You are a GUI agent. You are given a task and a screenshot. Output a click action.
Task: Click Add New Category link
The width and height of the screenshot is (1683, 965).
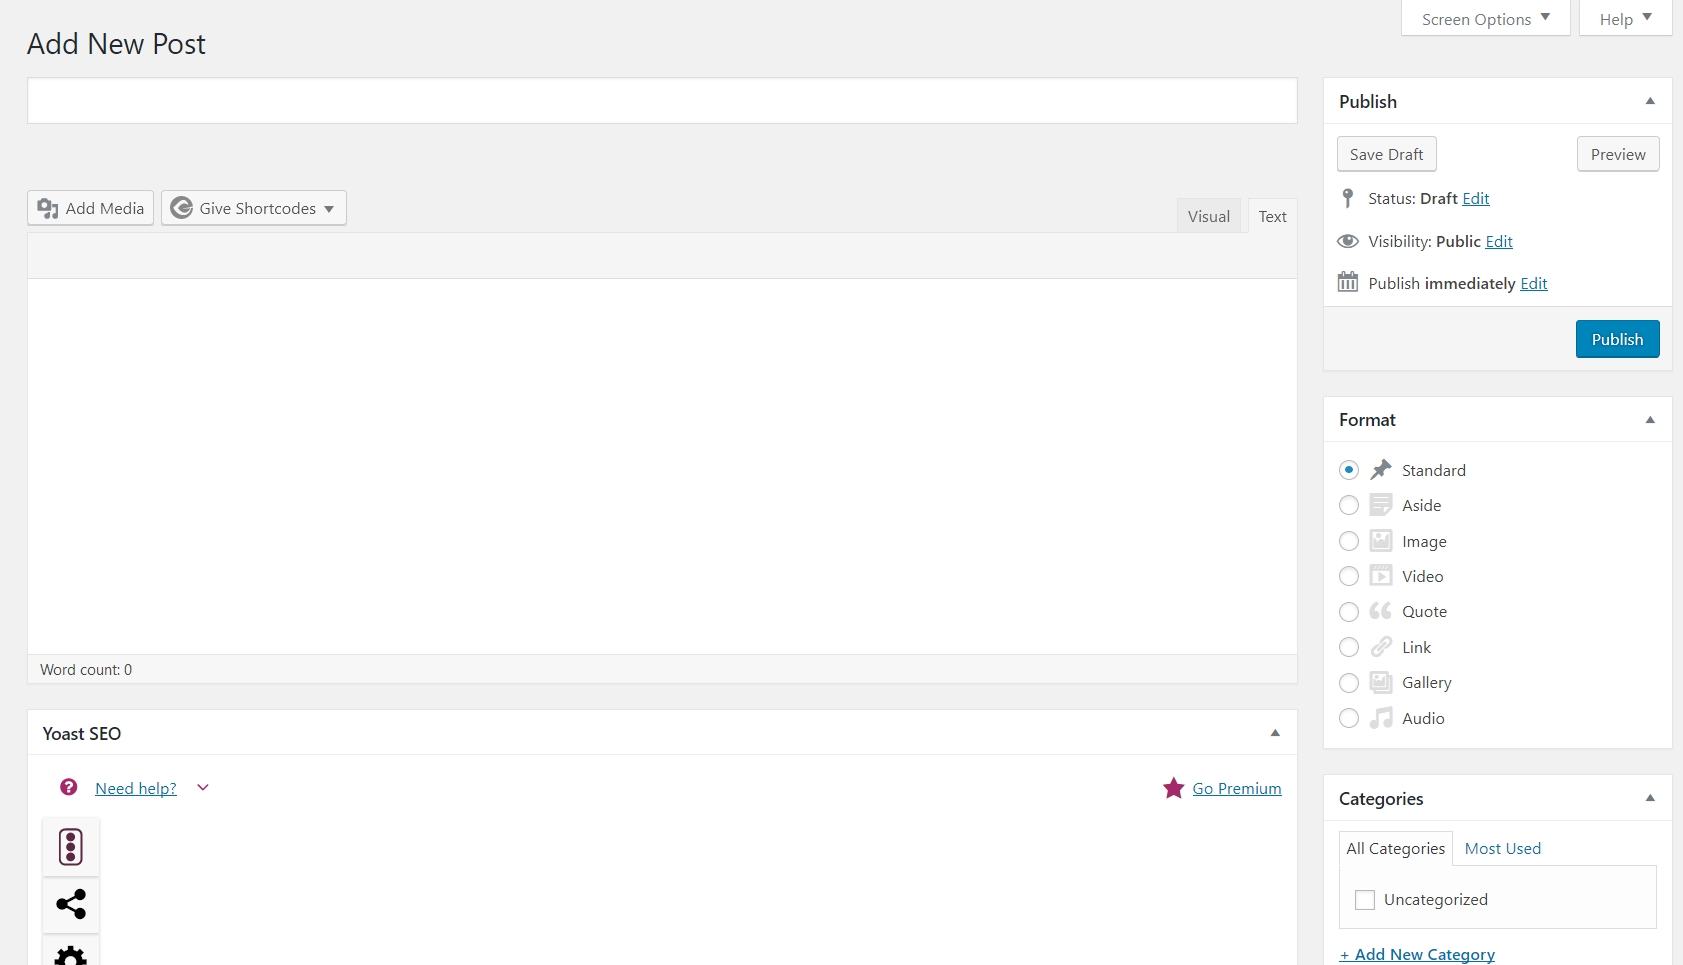1417,954
